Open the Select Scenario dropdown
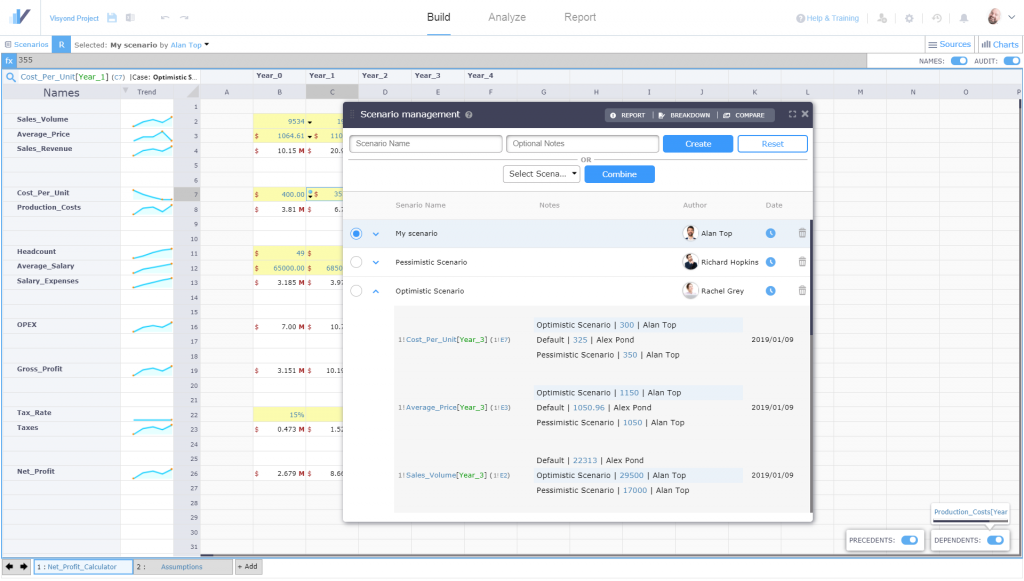Screen dimensions: 1024x581 (x=541, y=174)
